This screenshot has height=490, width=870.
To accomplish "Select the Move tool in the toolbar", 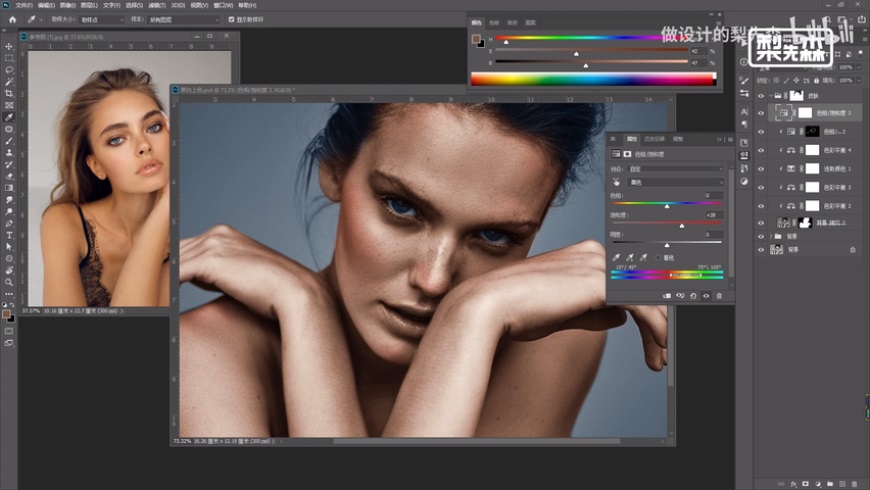I will 9,46.
